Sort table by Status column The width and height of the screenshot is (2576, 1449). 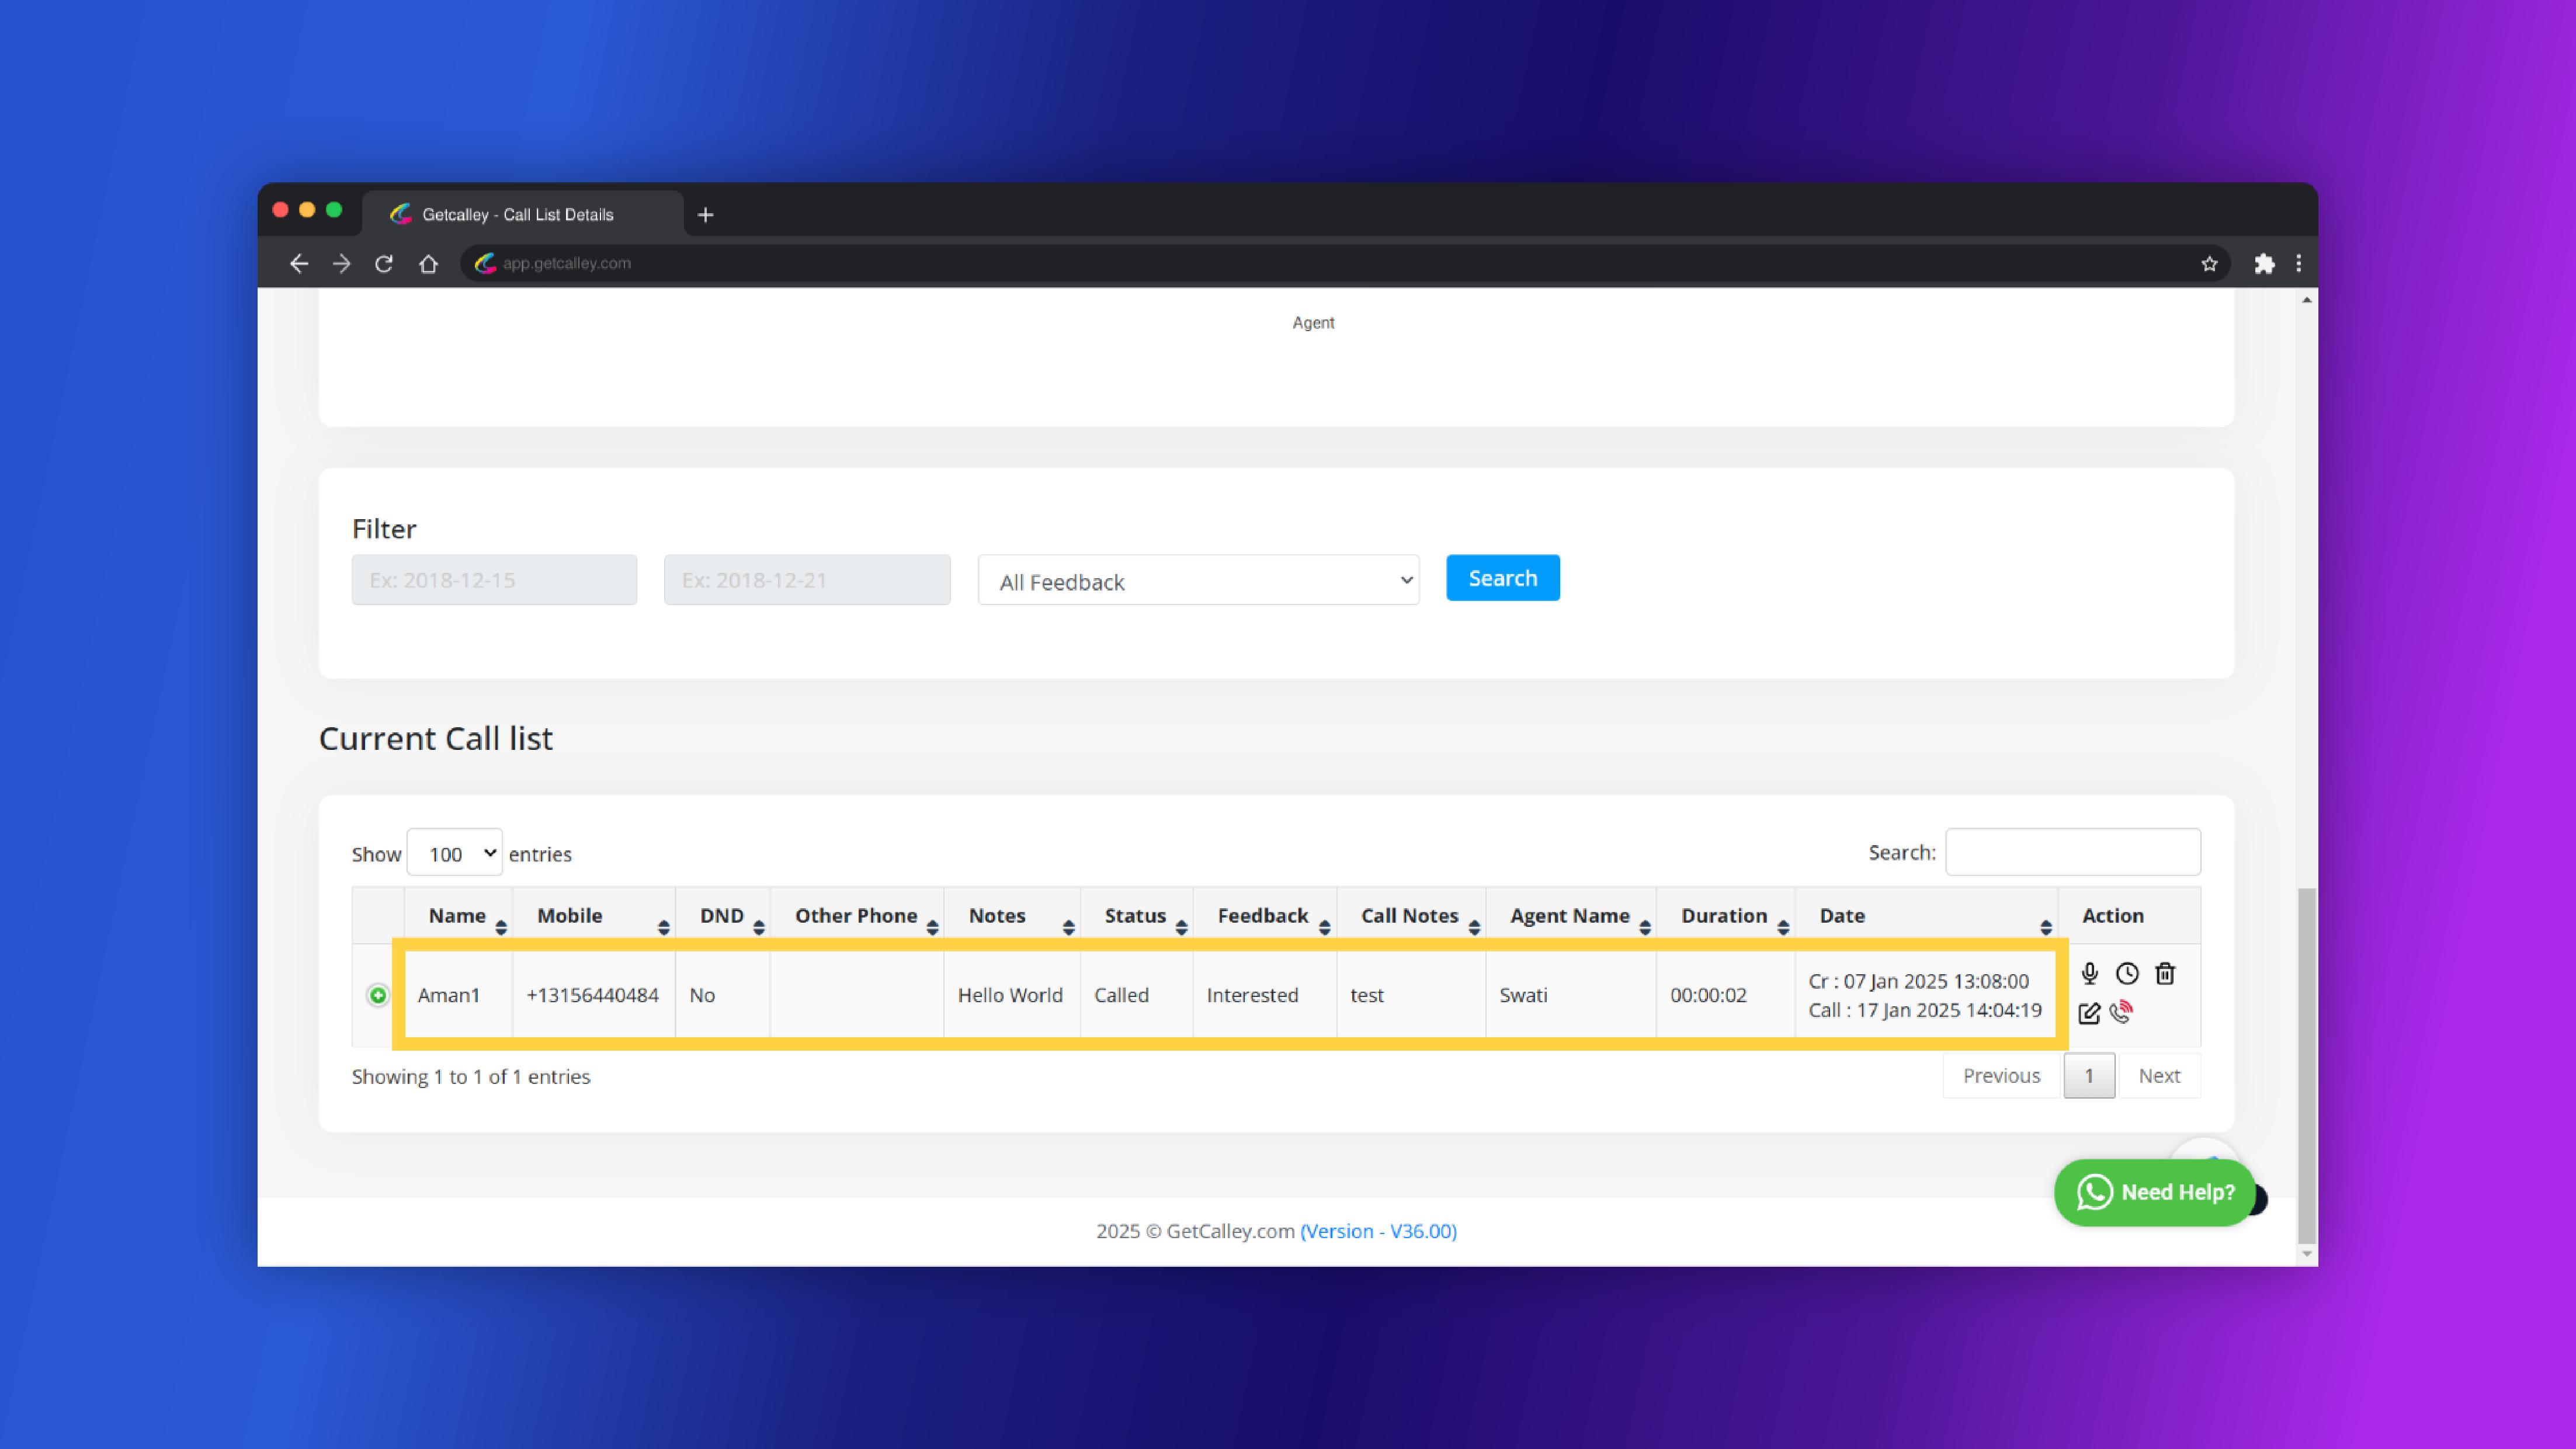tap(1137, 916)
